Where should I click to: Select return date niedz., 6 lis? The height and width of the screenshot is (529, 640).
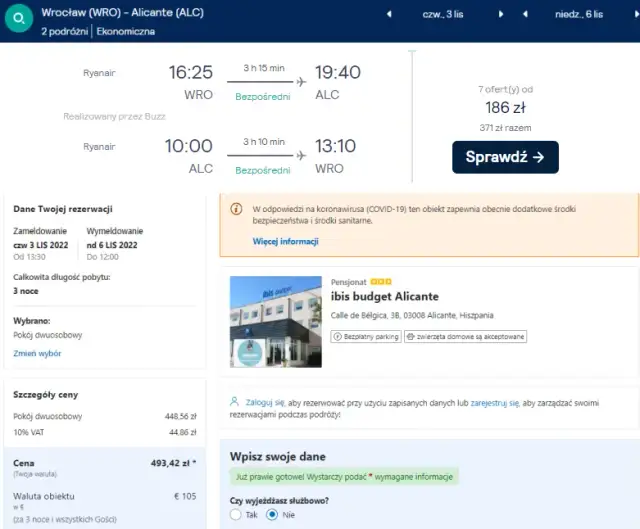pyautogui.click(x=579, y=14)
